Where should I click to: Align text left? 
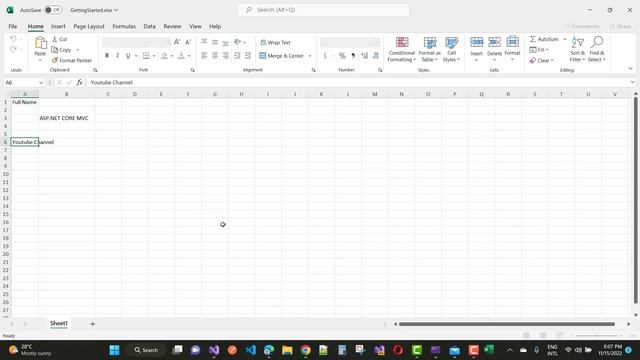(204, 56)
